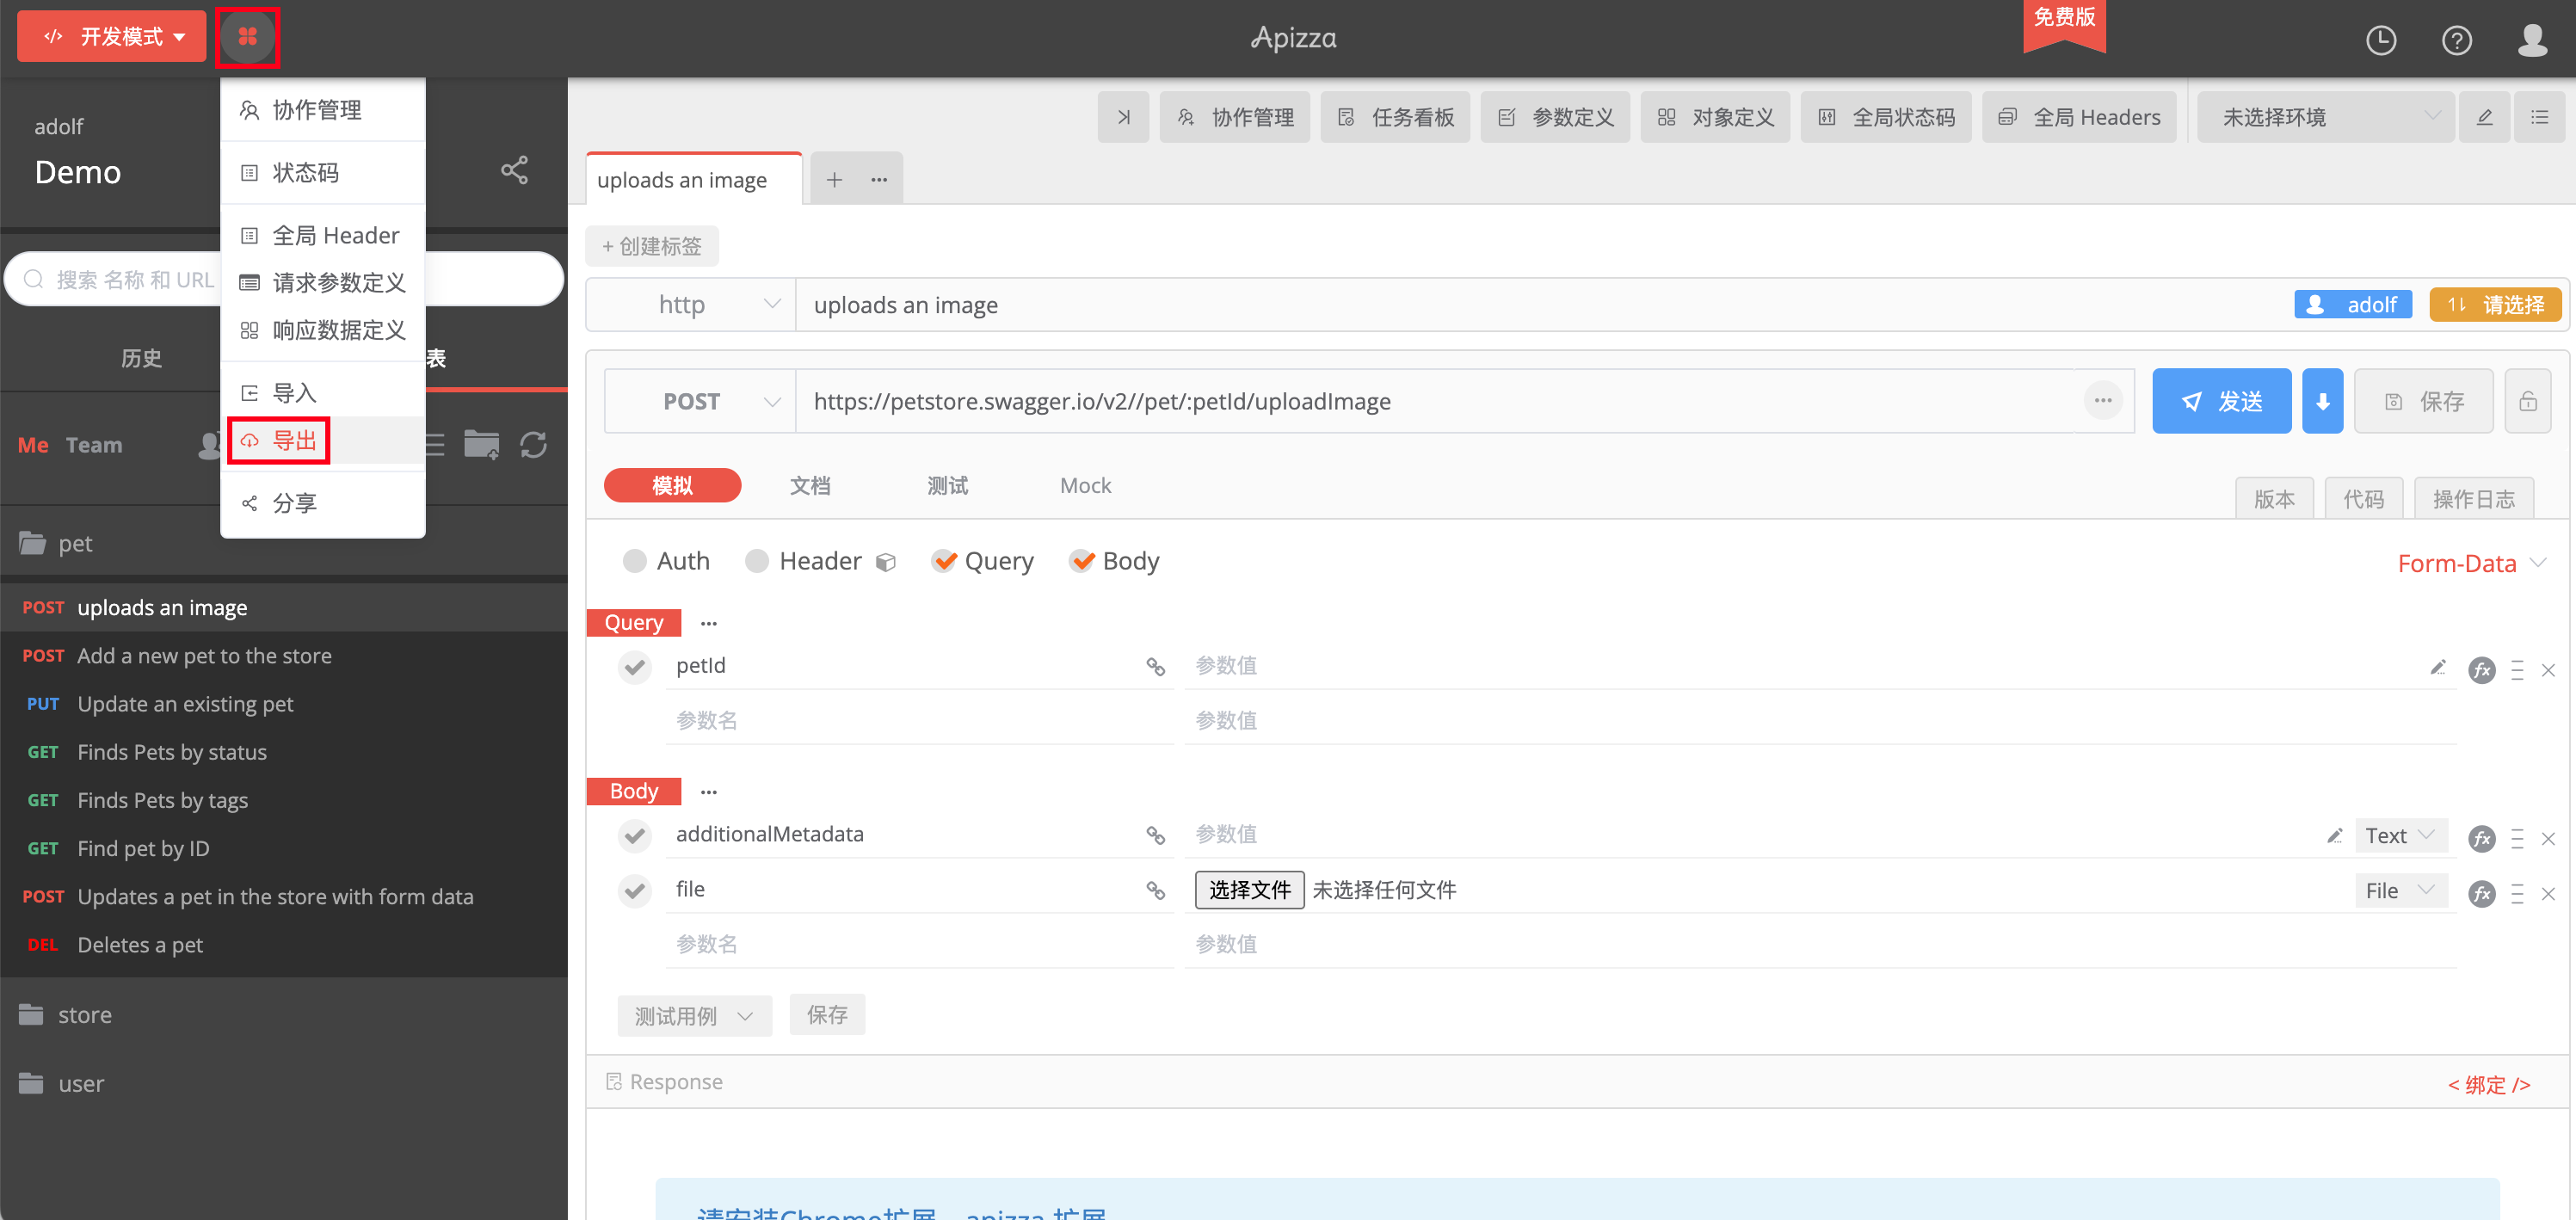2576x1220 pixels.
Task: Uncheck the petId parameter checkbox
Action: coord(635,667)
